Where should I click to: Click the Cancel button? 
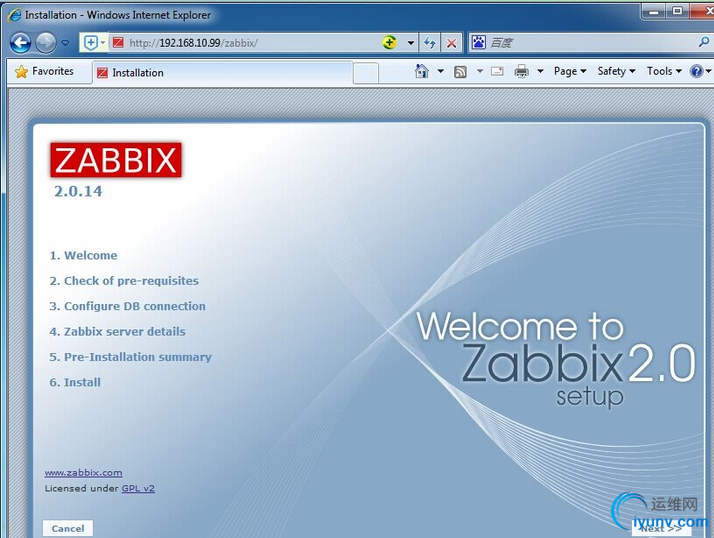coord(68,528)
